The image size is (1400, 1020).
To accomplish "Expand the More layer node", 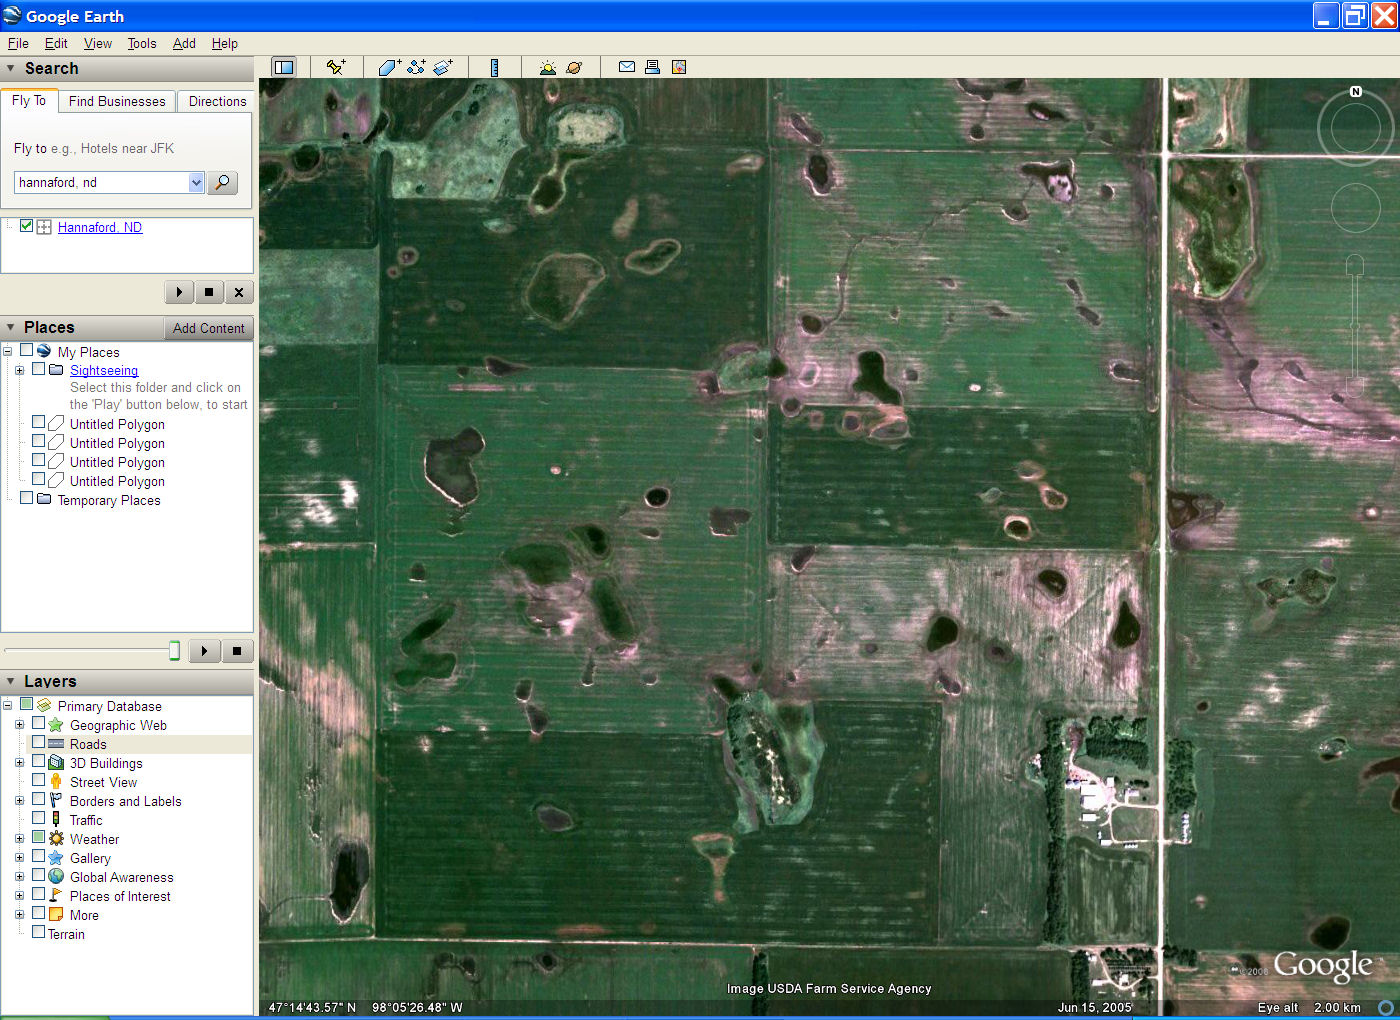I will click(x=19, y=915).
